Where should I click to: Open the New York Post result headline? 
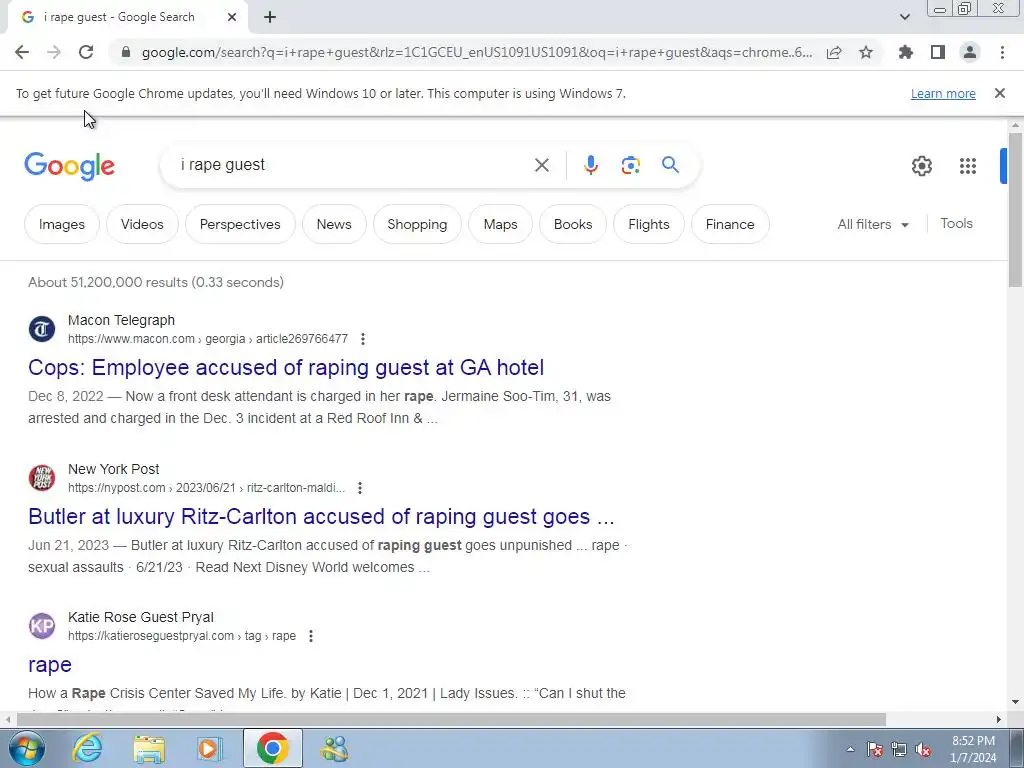(321, 517)
